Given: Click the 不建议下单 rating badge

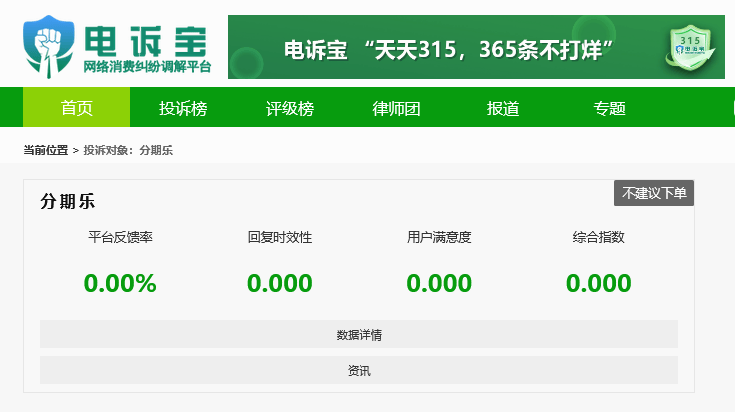Looking at the screenshot, I should [654, 193].
